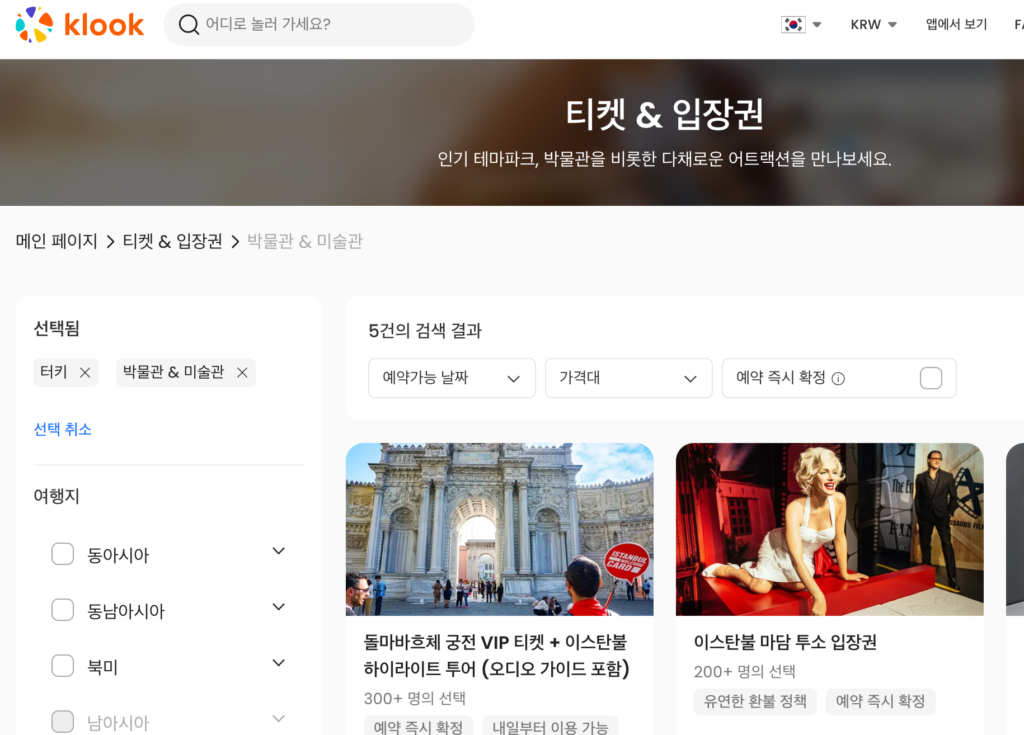Go to 메인 페이지 breadcrumb
This screenshot has width=1024, height=735.
click(x=57, y=241)
